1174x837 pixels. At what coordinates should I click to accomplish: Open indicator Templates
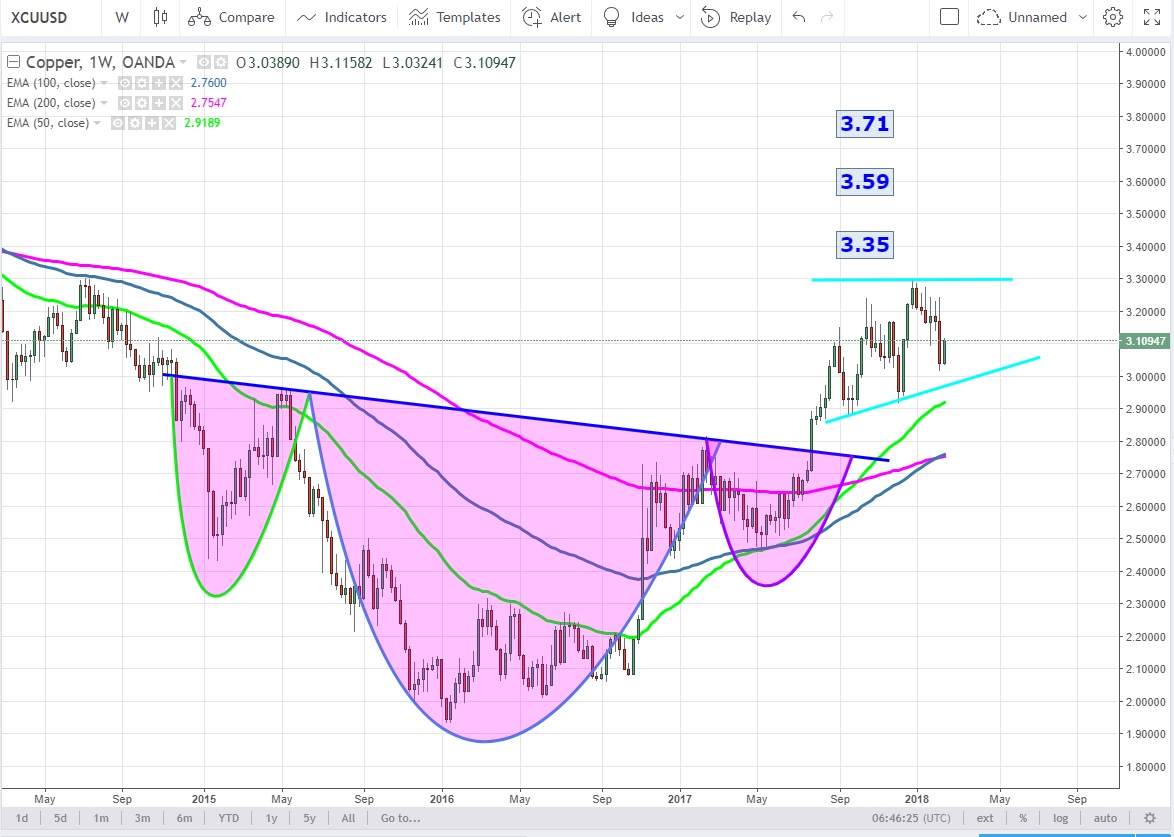coord(455,17)
